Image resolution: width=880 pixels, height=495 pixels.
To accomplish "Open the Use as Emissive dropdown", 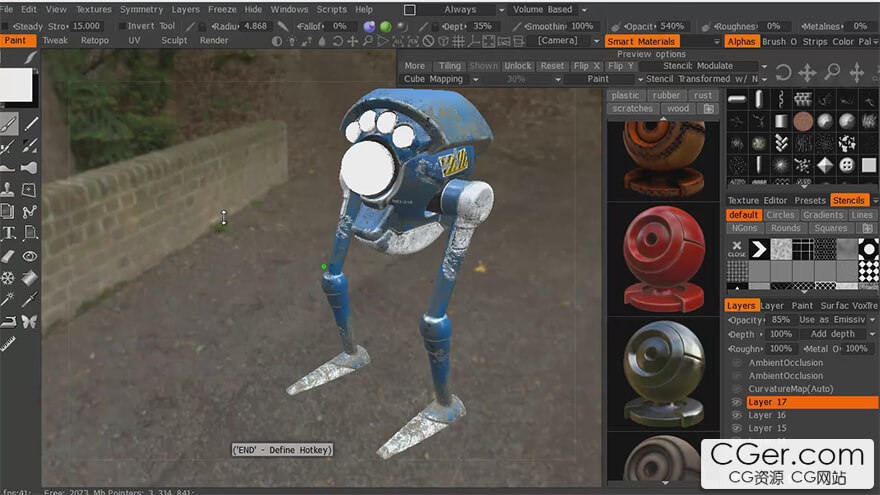I will pos(836,320).
